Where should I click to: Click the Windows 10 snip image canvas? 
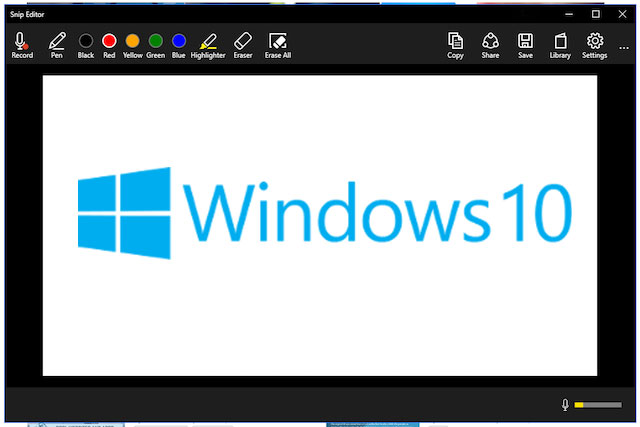click(320, 225)
